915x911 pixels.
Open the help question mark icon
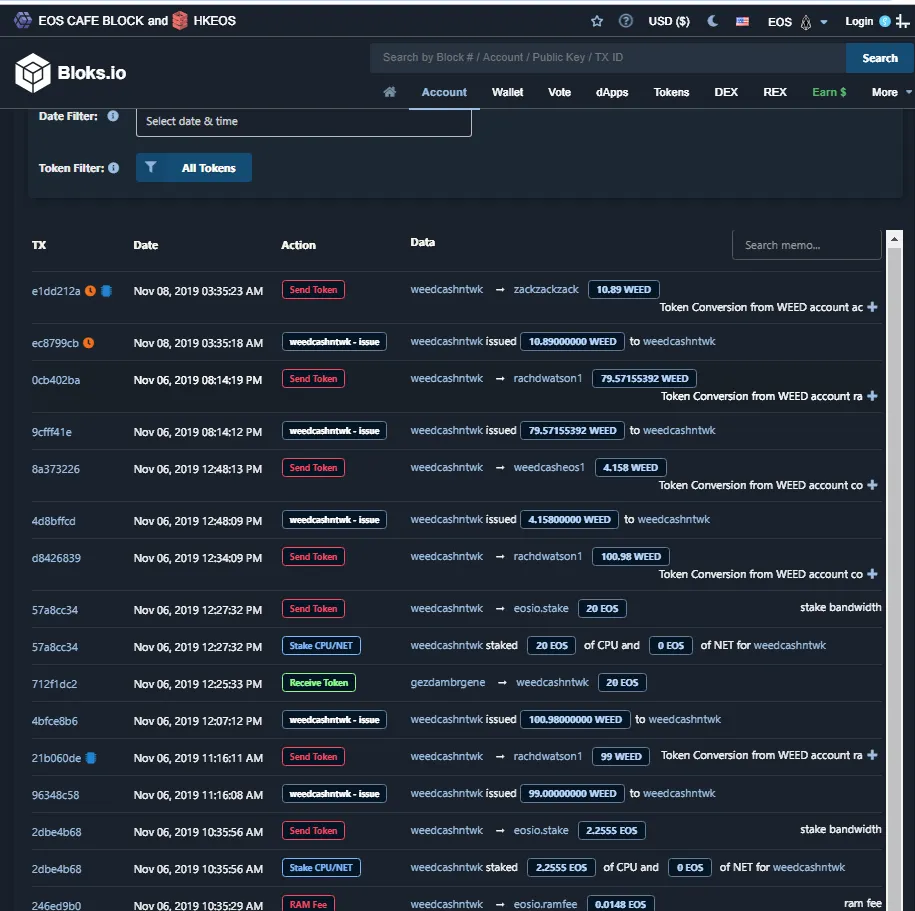(x=626, y=22)
